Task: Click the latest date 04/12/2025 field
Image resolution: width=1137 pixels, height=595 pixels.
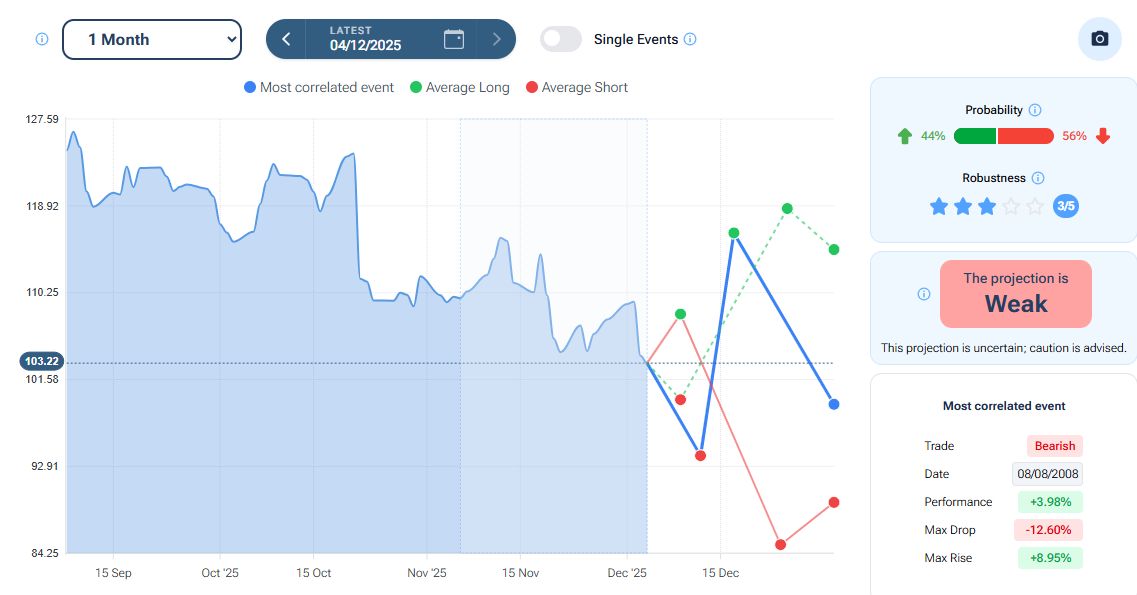Action: click(x=366, y=39)
